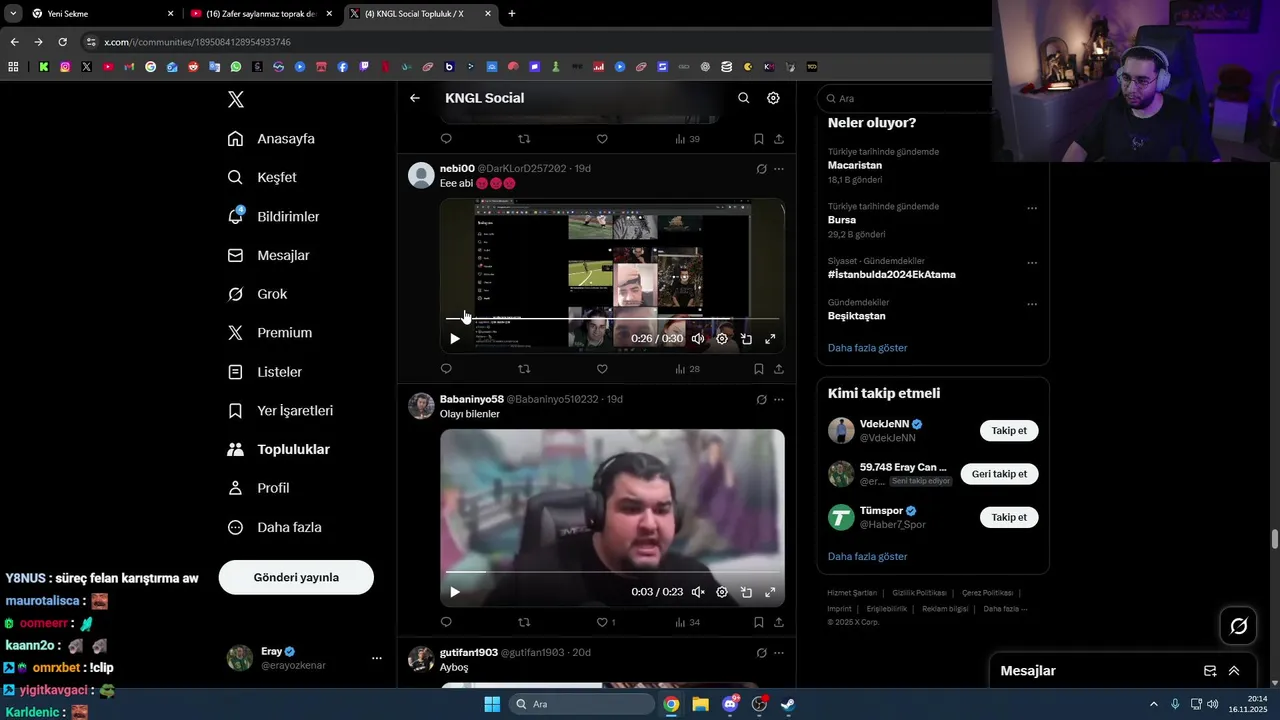This screenshot has height=720, width=1280.
Task: Share the nebi00 post
Action: pyautogui.click(x=779, y=369)
